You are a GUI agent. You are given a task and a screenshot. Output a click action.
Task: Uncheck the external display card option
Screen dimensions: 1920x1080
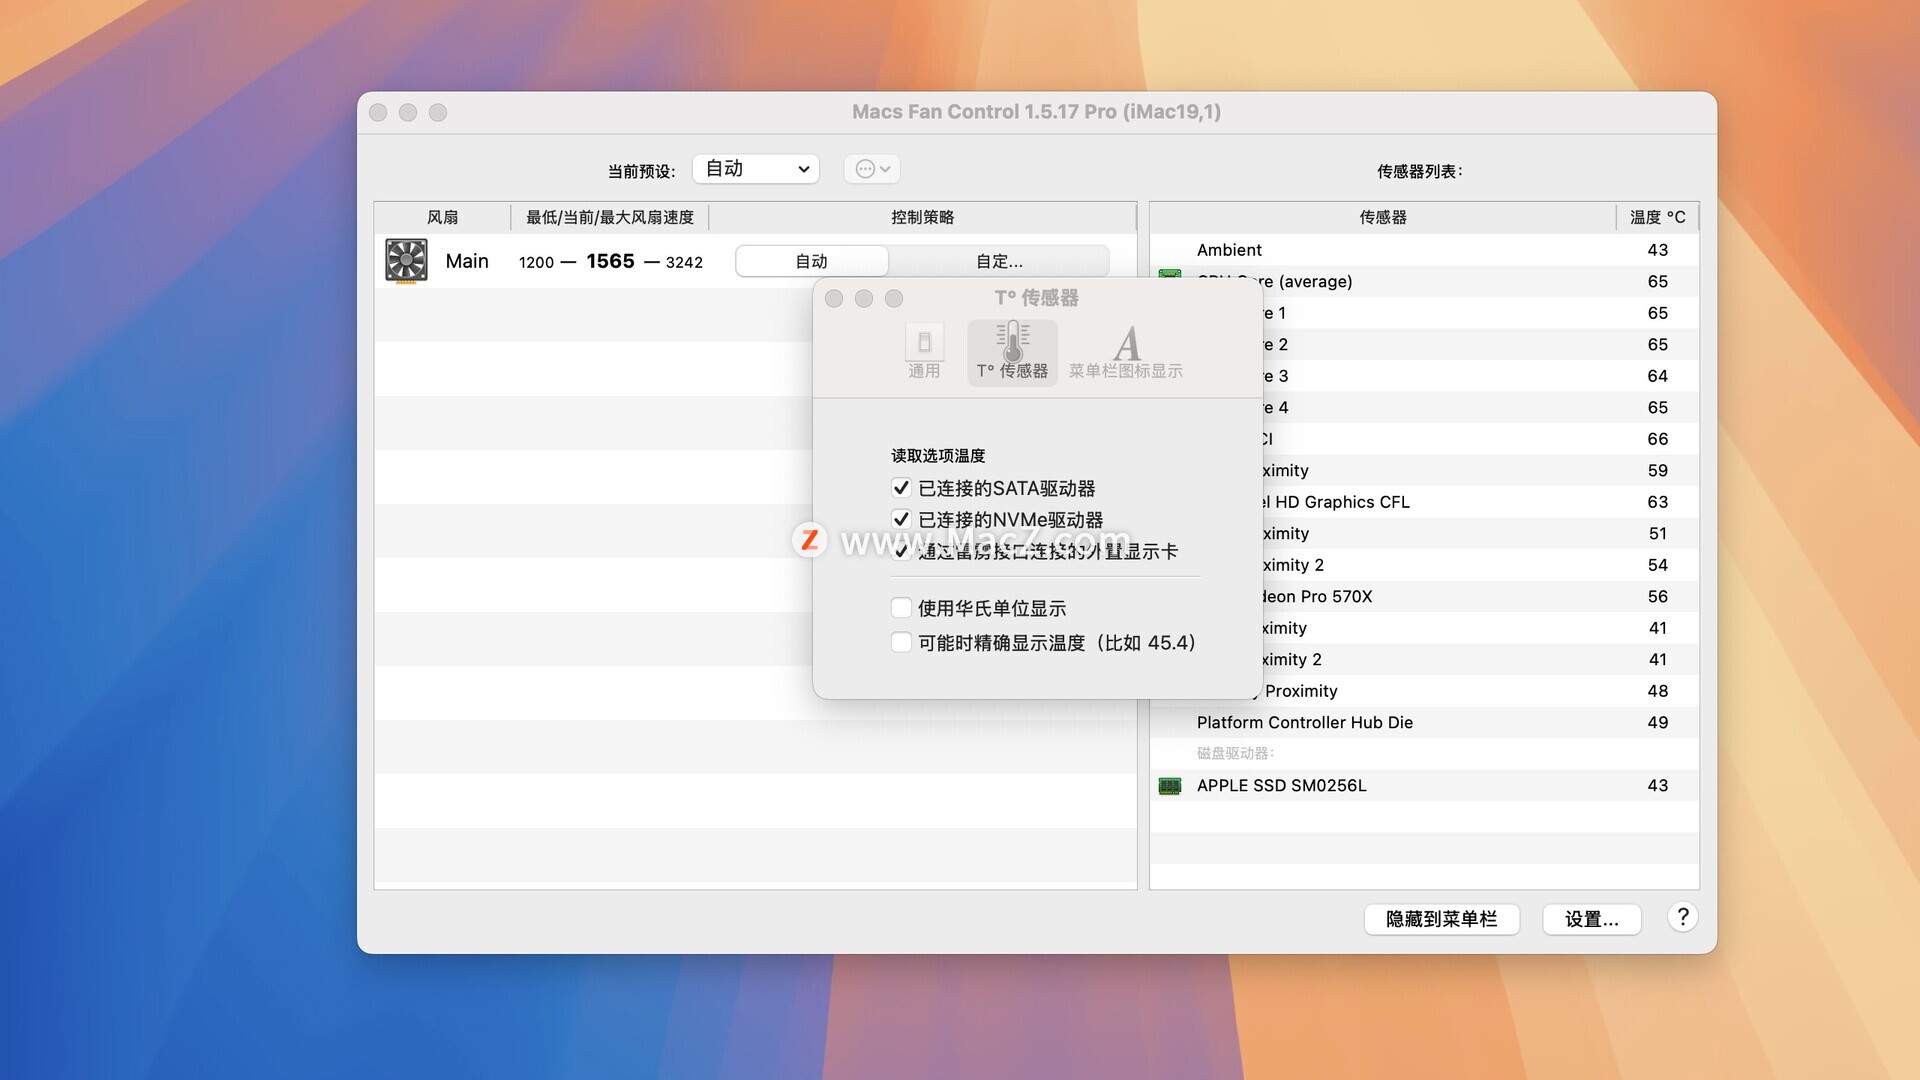pos(901,551)
